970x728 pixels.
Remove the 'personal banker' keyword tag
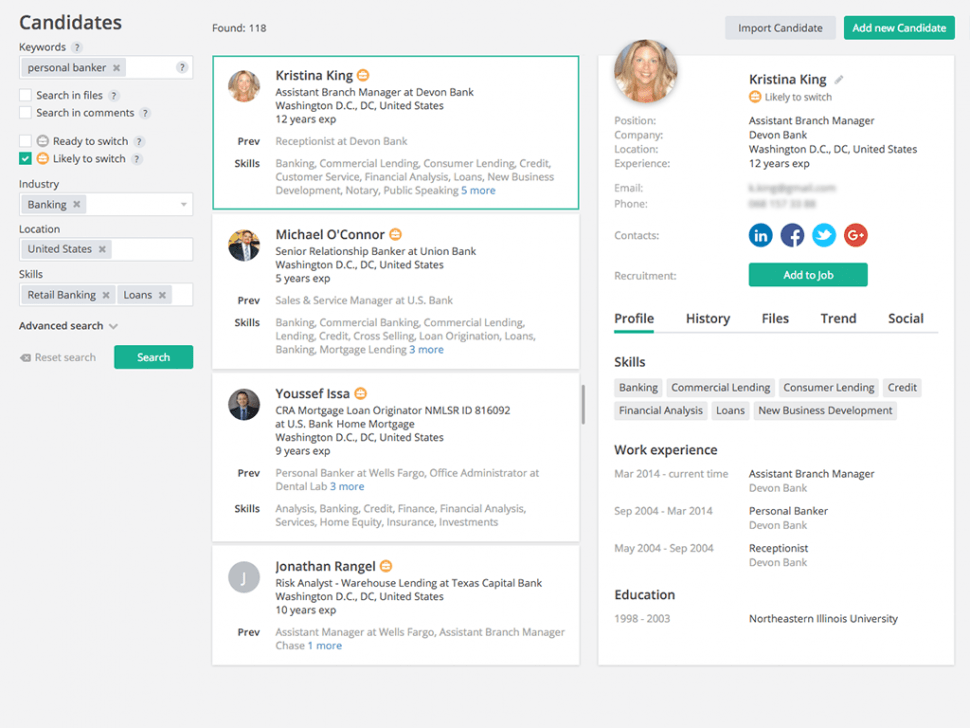click(116, 68)
